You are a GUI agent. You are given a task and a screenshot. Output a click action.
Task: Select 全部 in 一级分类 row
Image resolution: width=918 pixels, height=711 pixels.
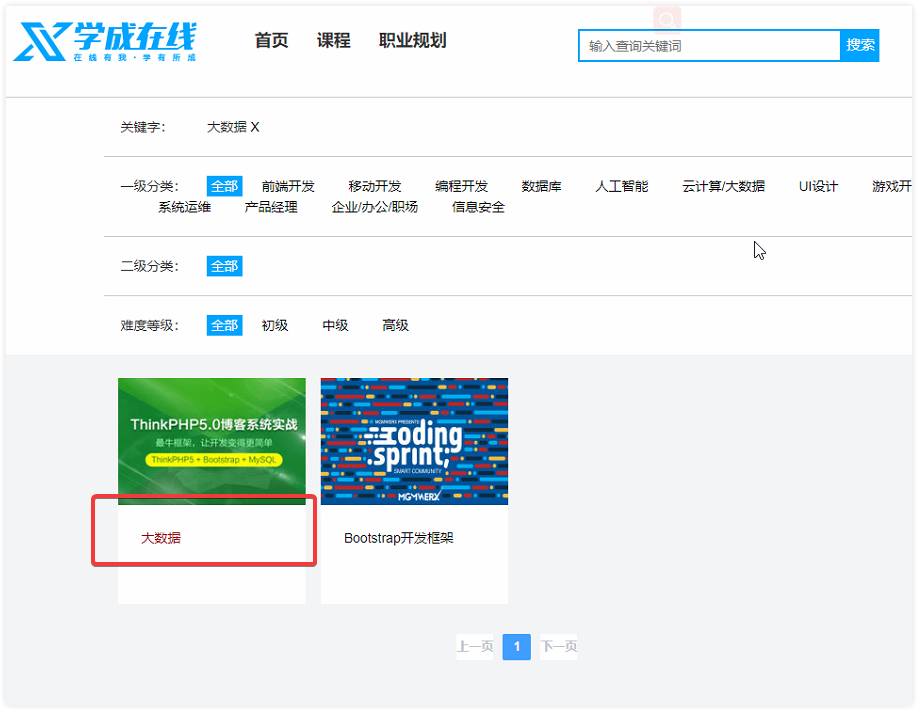(224, 186)
